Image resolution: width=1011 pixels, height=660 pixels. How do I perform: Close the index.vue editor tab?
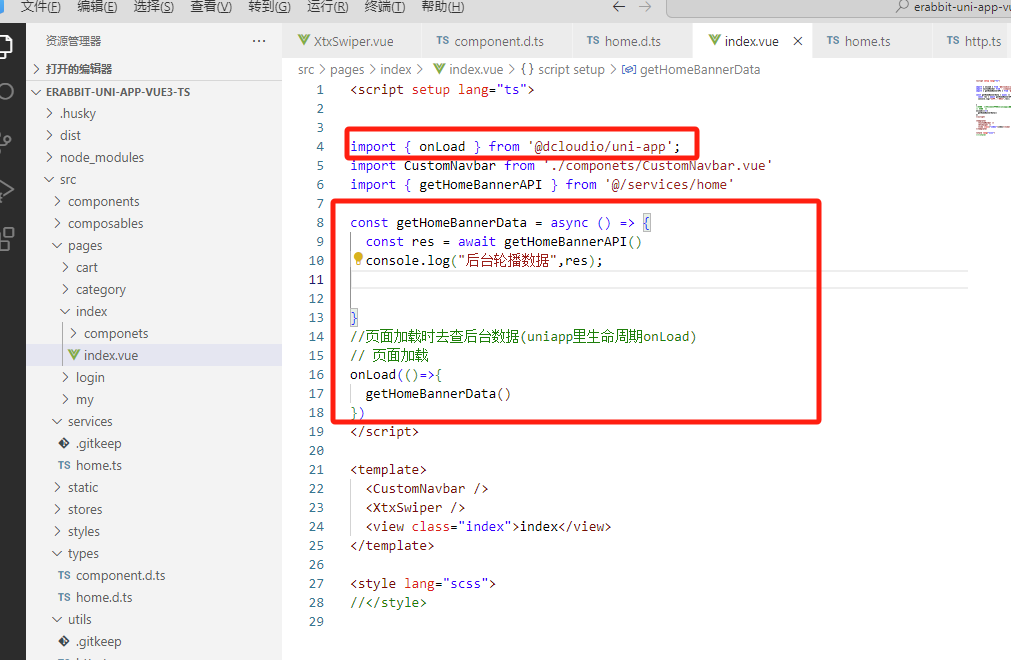coord(798,41)
